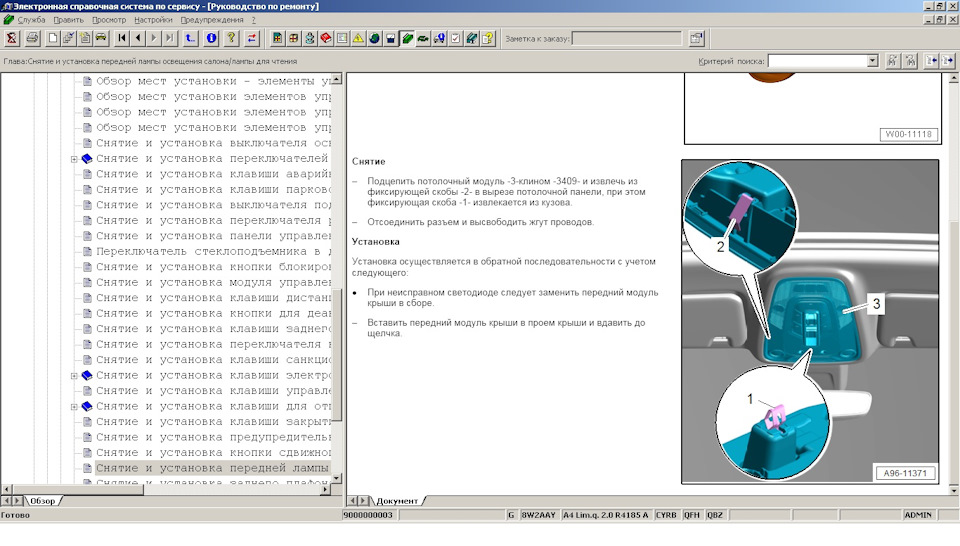Click the green book repair manual icon

click(407, 39)
